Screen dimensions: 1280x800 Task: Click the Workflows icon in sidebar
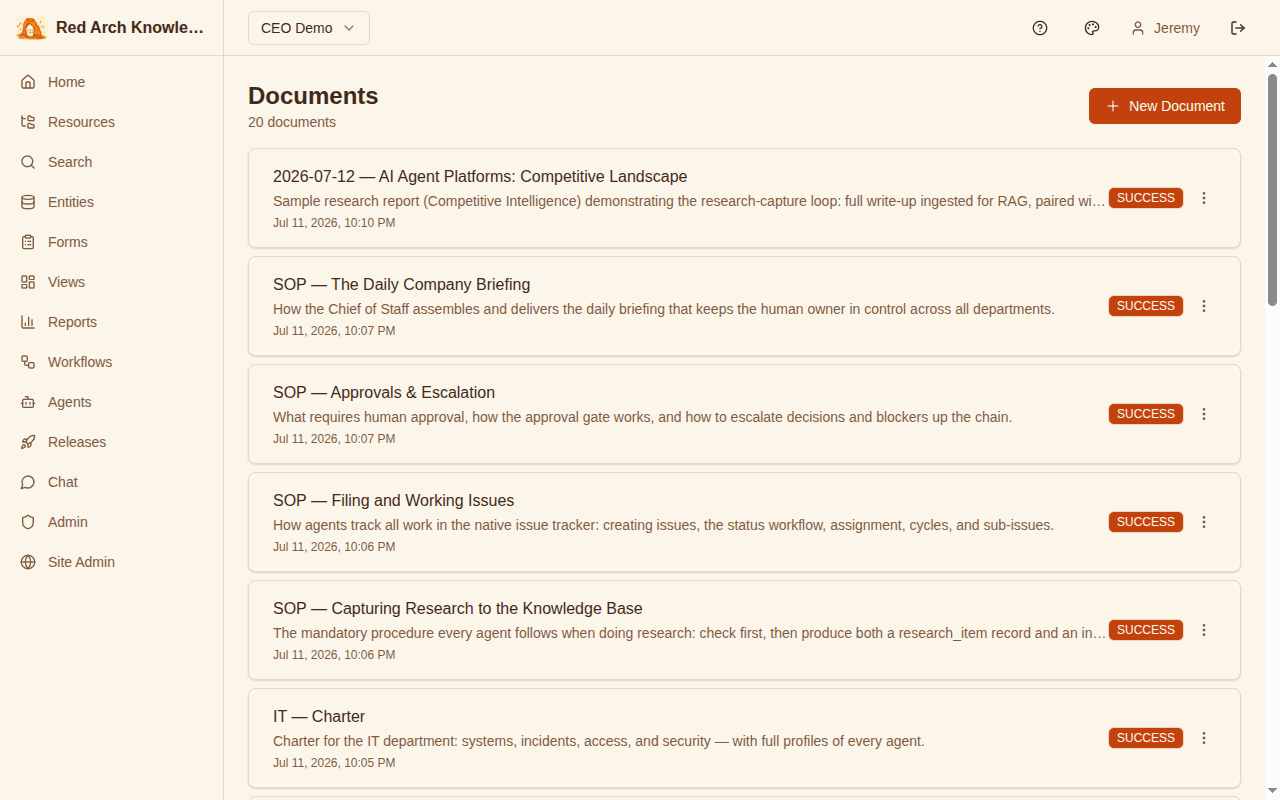click(28, 362)
